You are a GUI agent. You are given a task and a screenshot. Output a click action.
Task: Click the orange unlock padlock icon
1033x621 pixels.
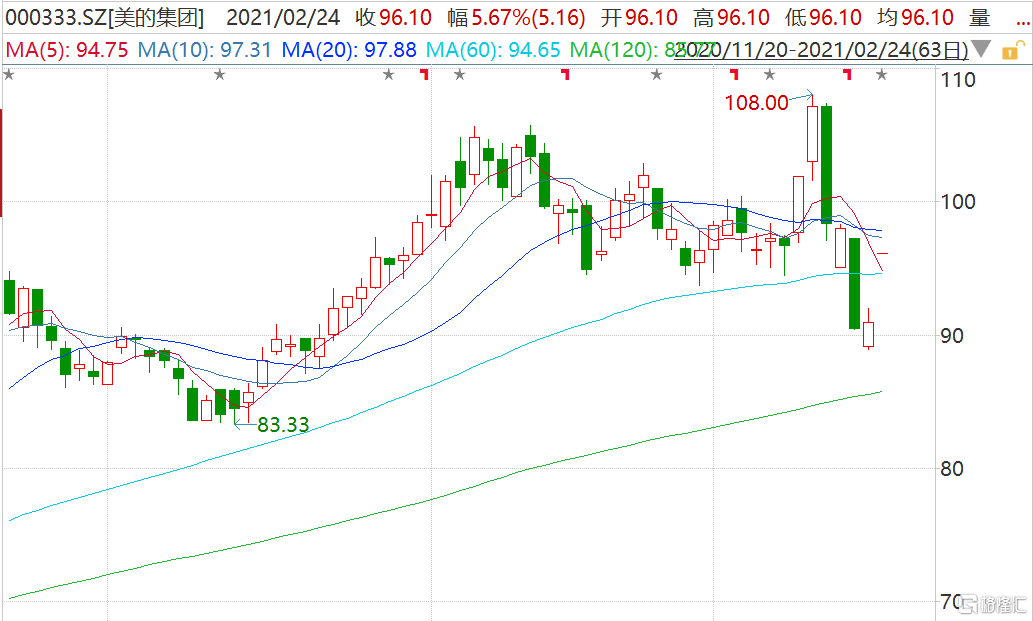1013,50
